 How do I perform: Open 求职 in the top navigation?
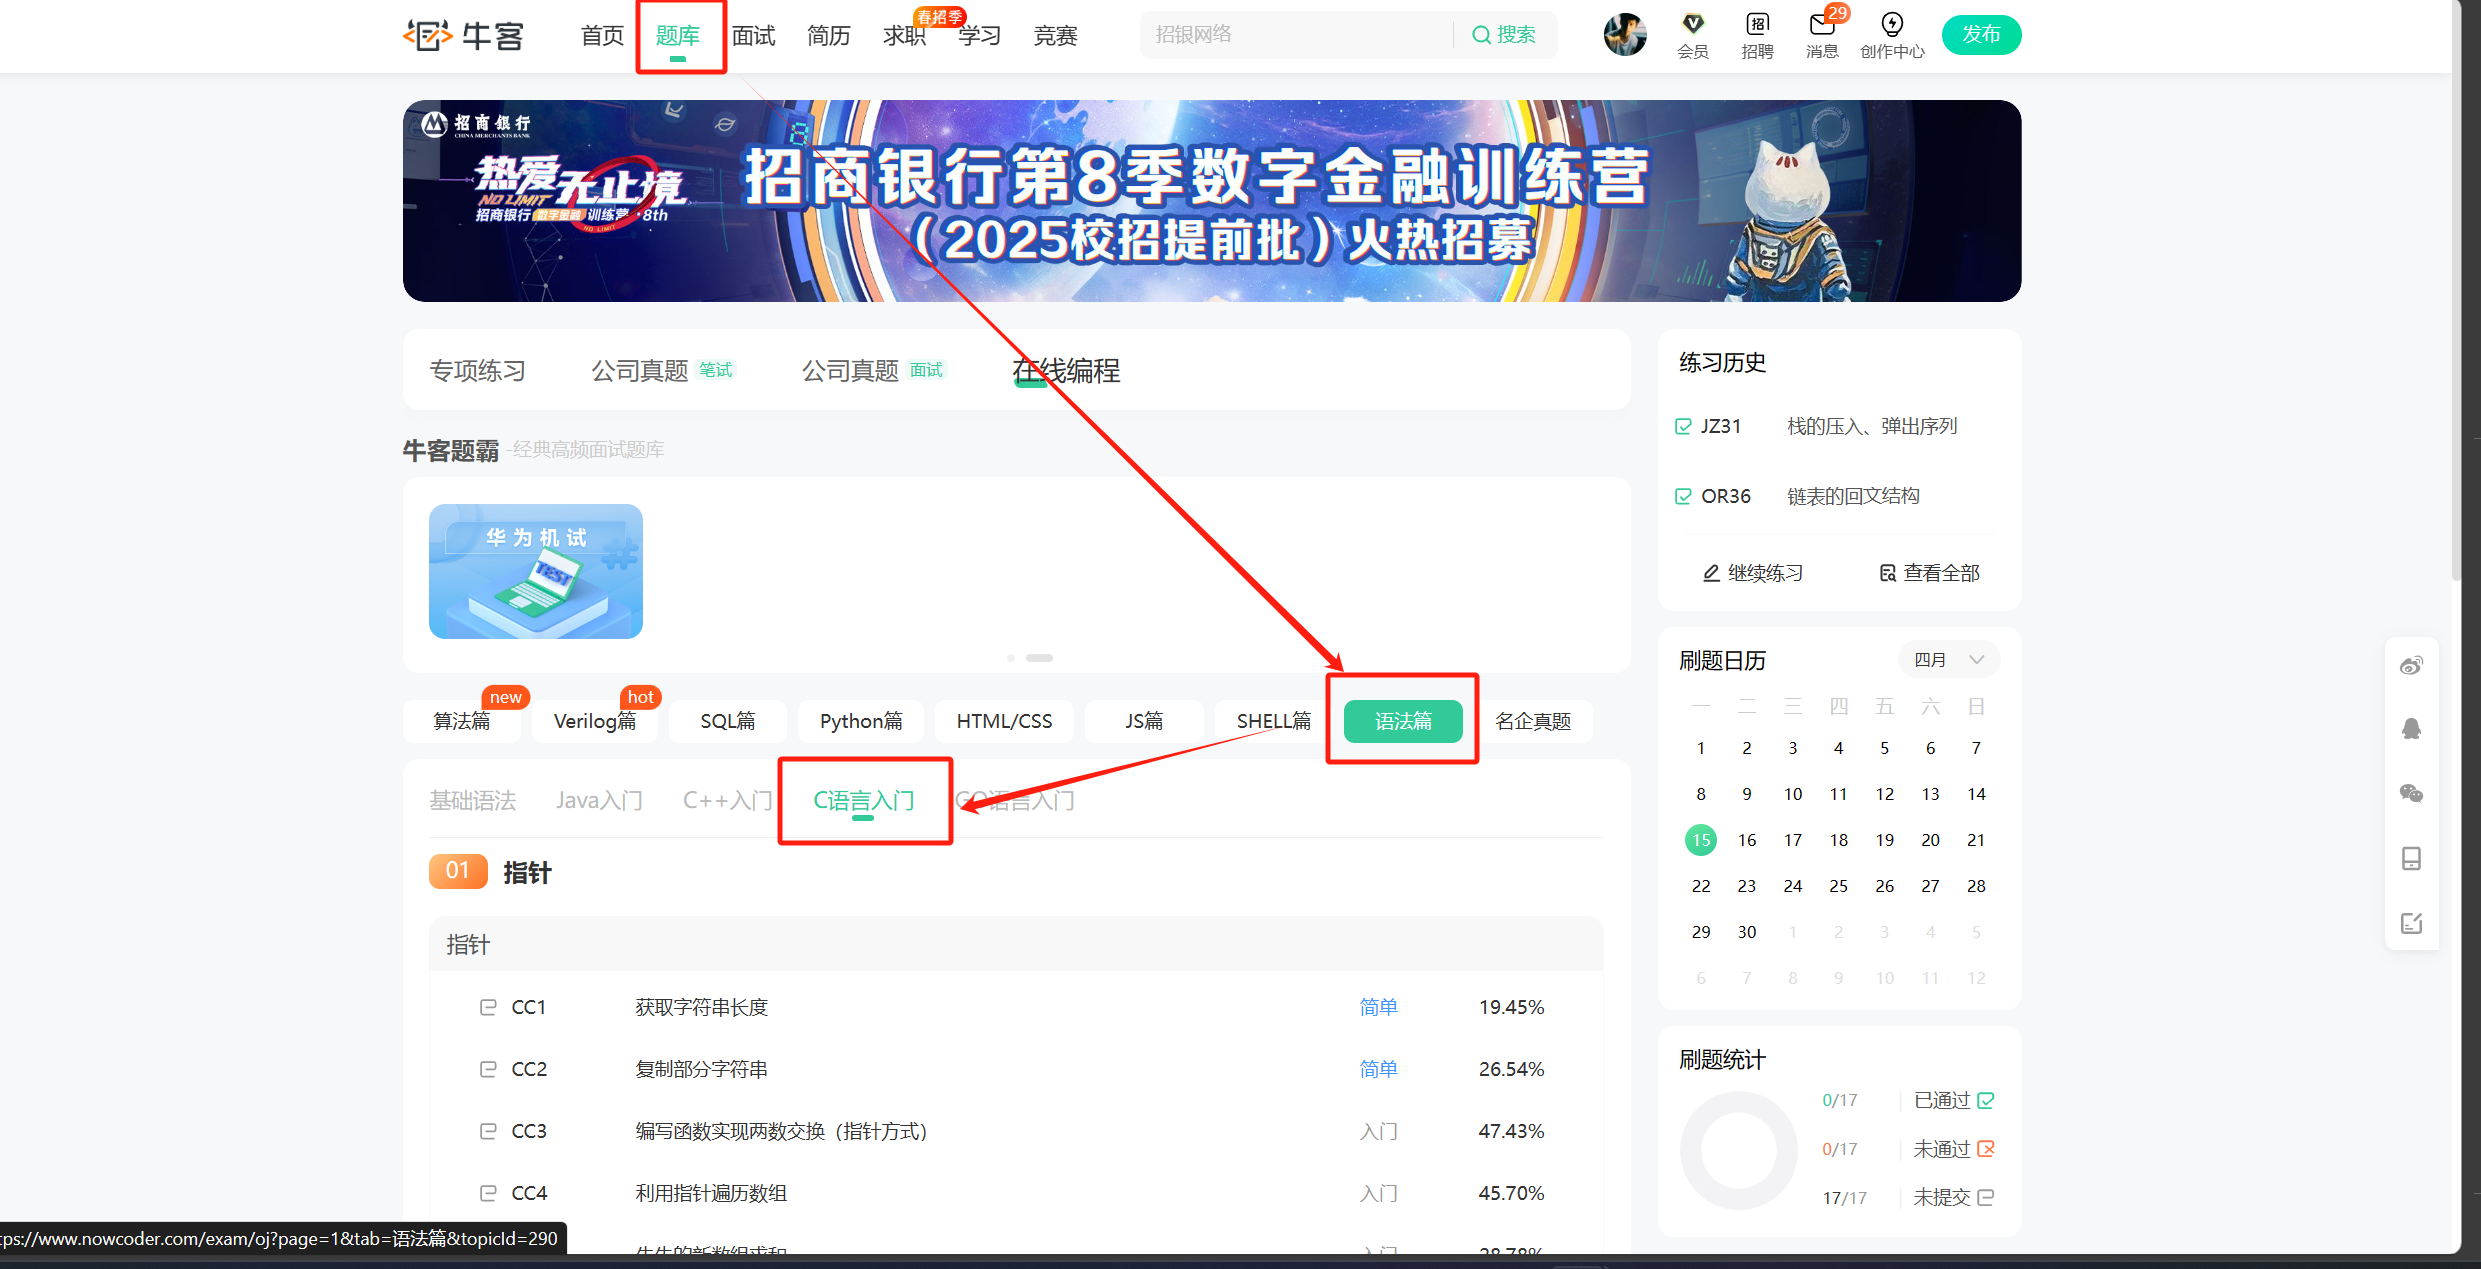point(905,36)
